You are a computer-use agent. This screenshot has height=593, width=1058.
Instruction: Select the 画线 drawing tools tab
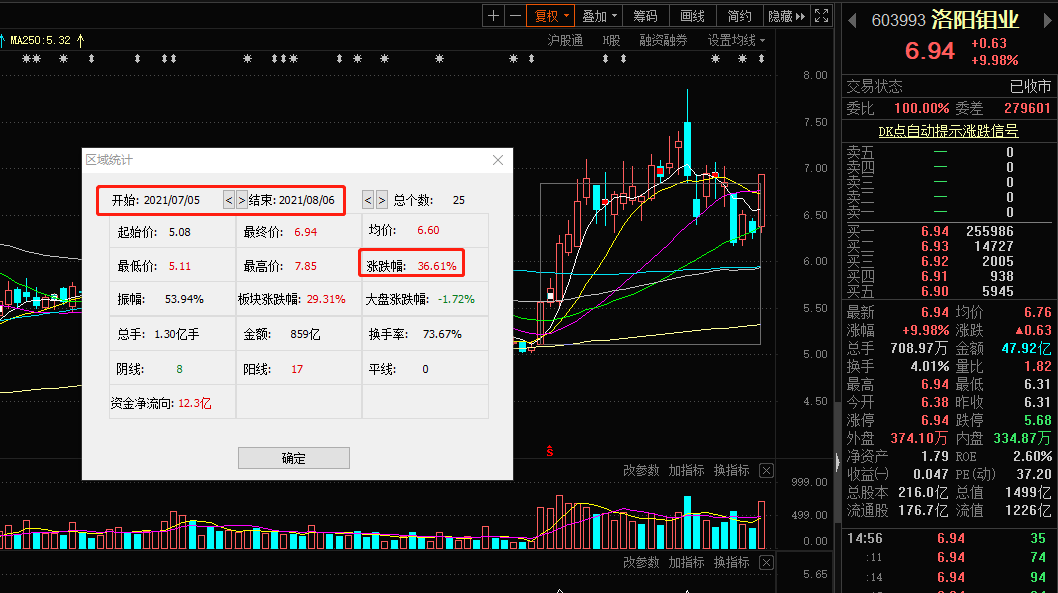692,15
